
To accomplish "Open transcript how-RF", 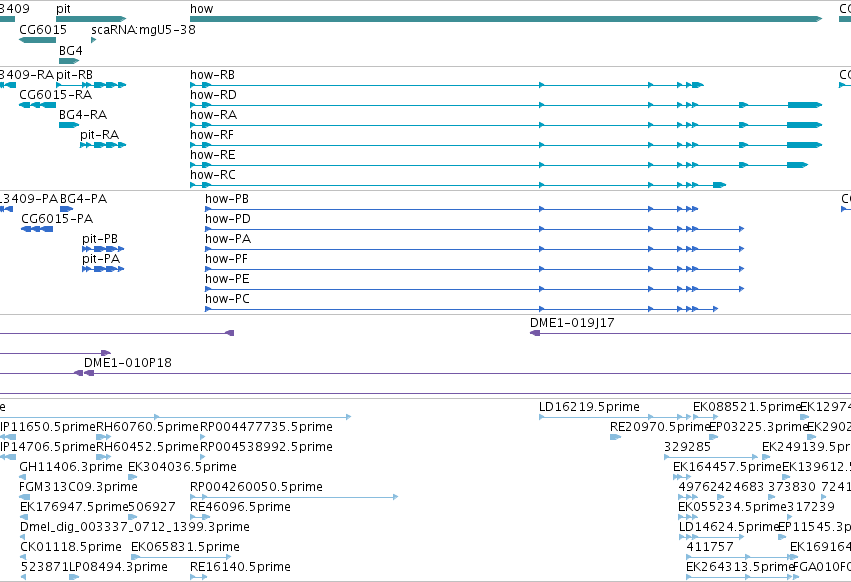I will [x=506, y=145].
